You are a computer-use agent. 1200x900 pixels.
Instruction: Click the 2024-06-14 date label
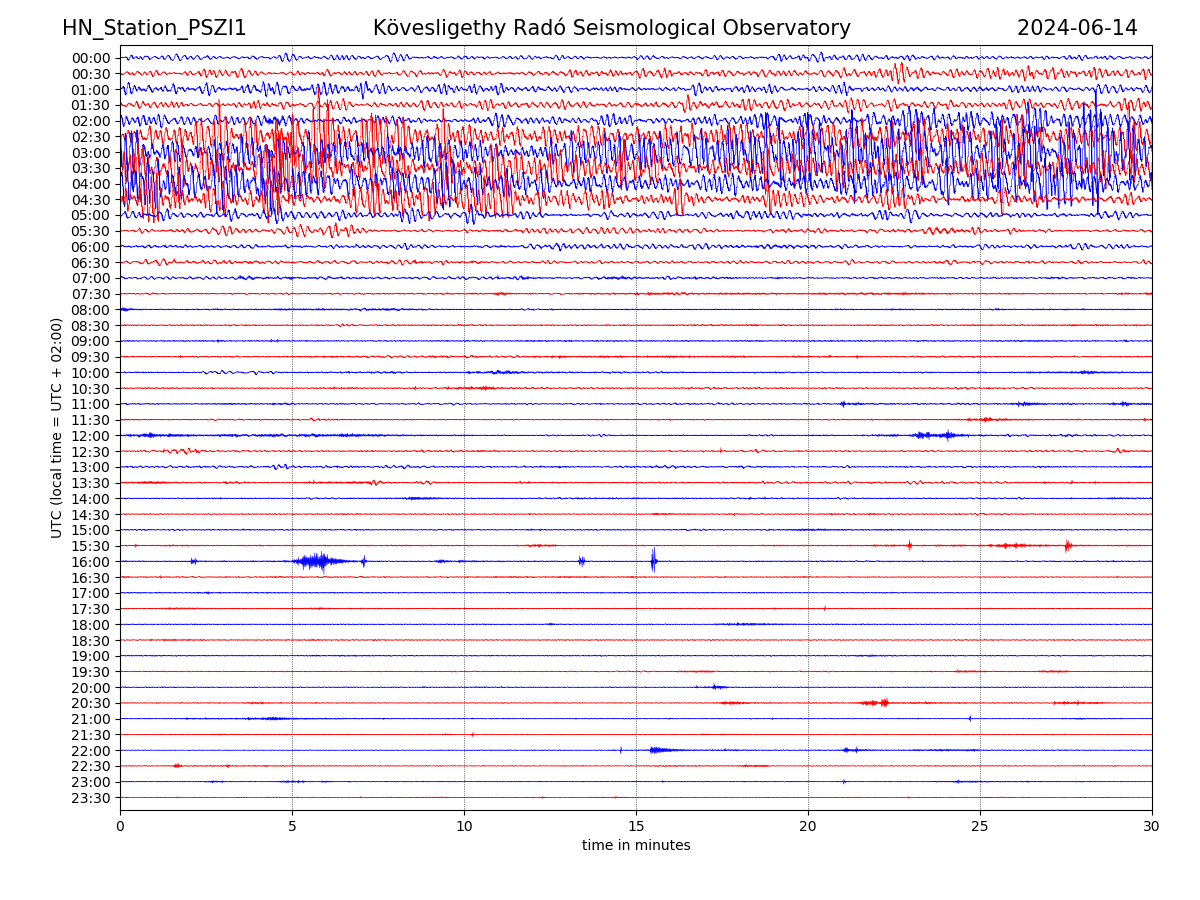(x=1076, y=28)
